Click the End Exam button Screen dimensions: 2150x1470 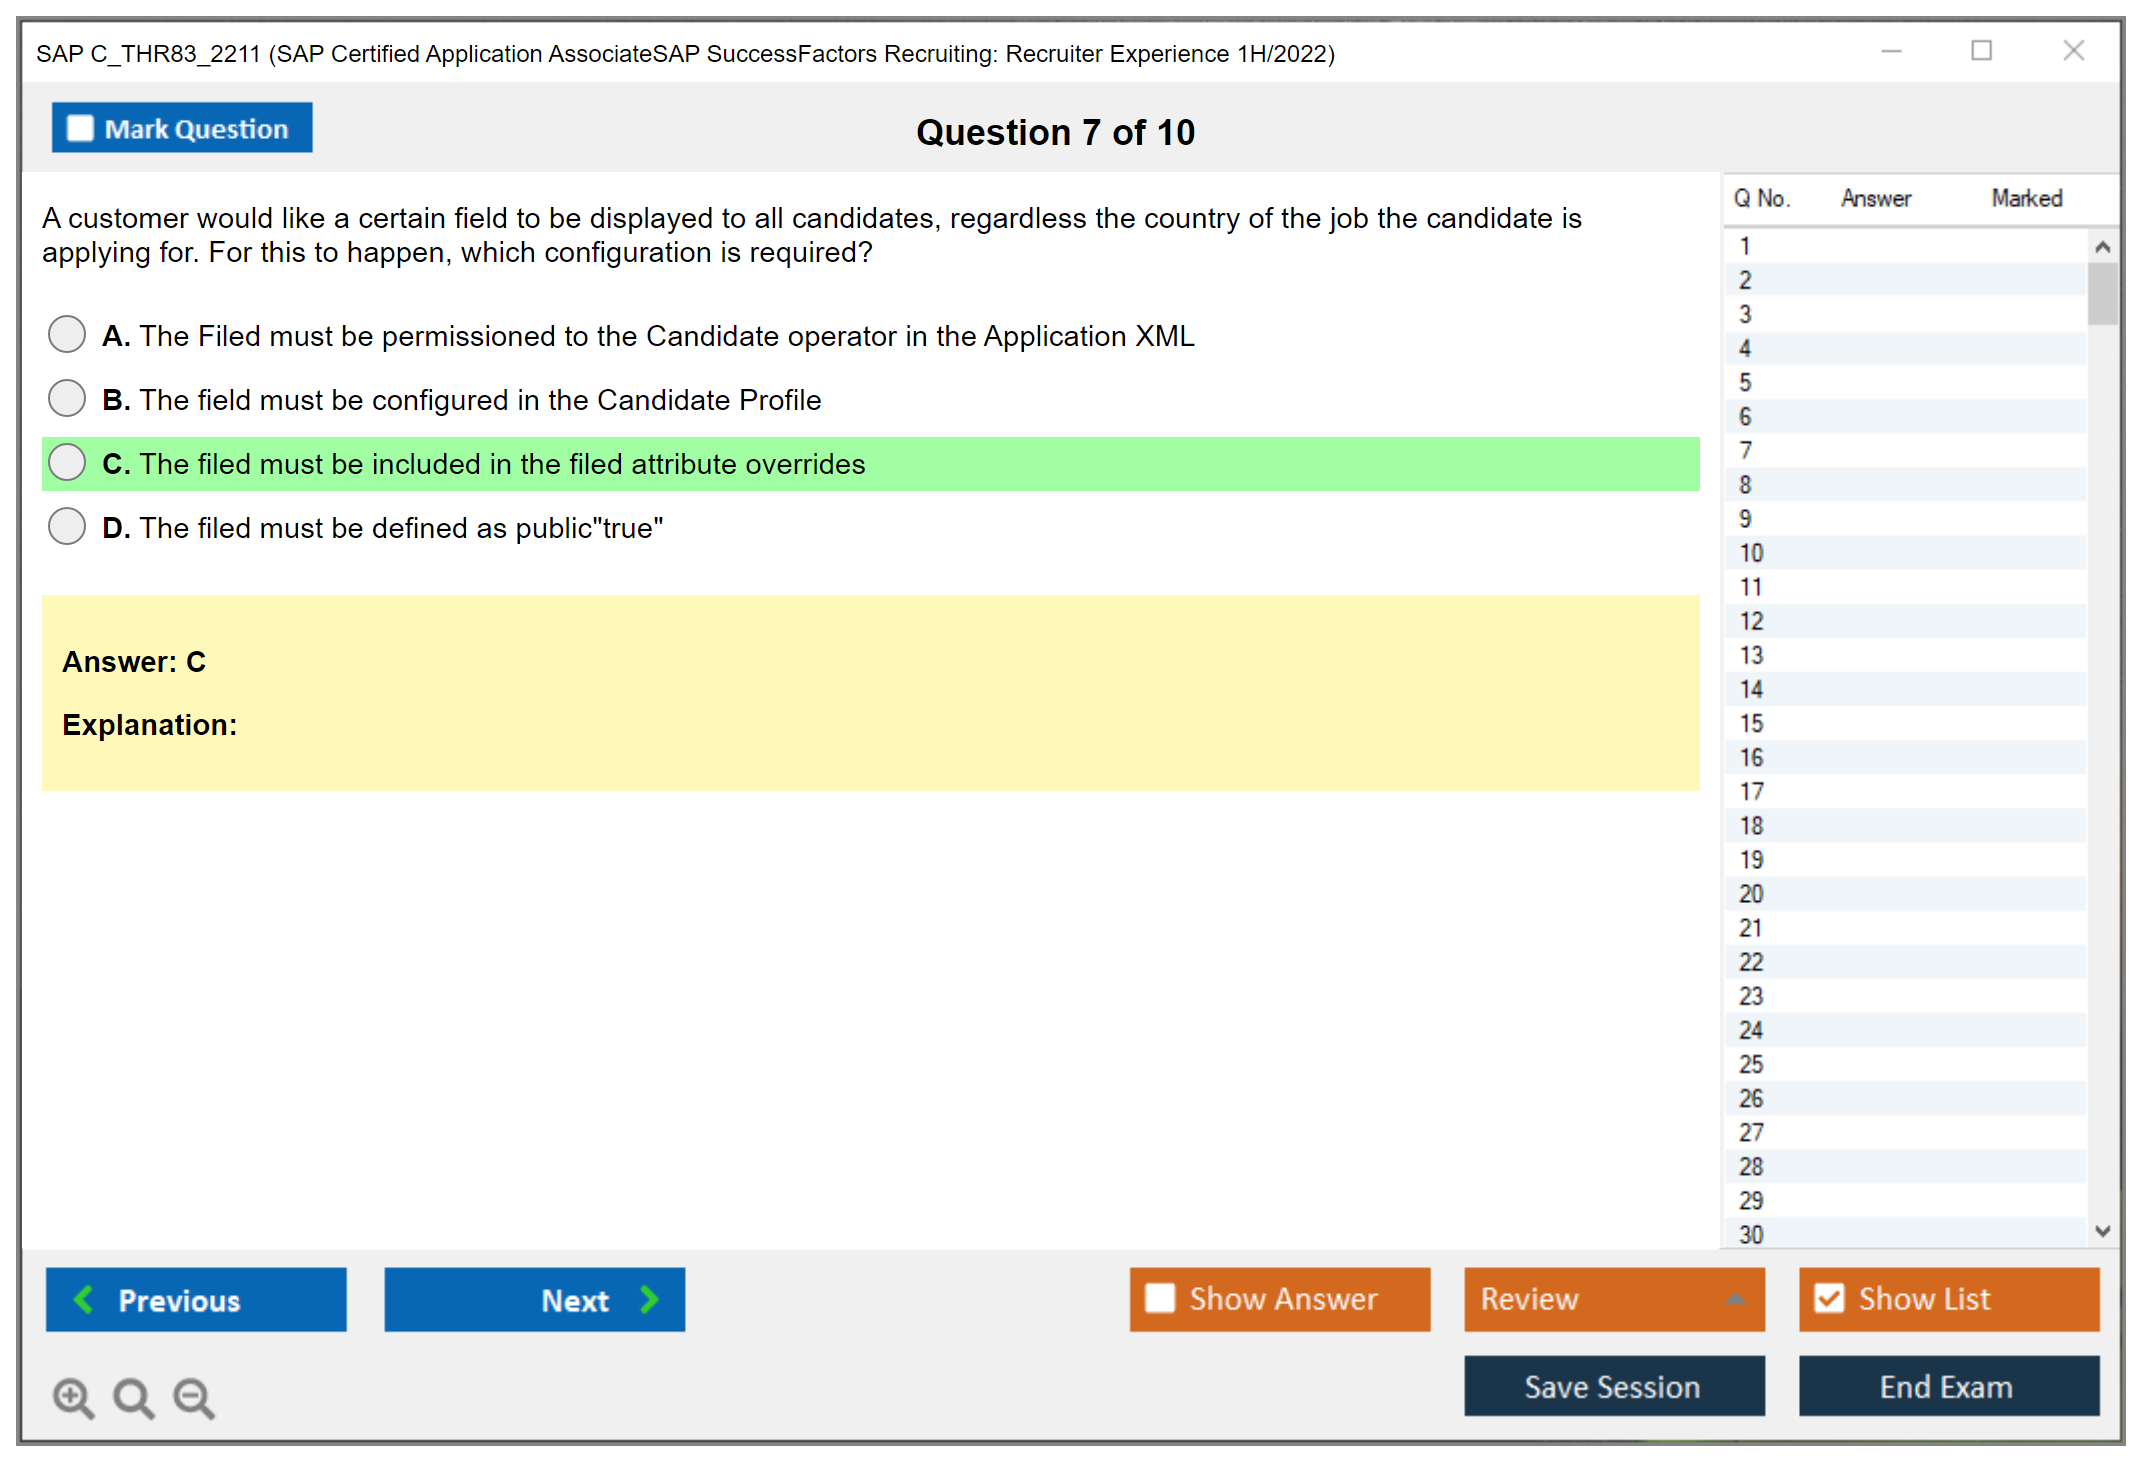pyautogui.click(x=1948, y=1386)
